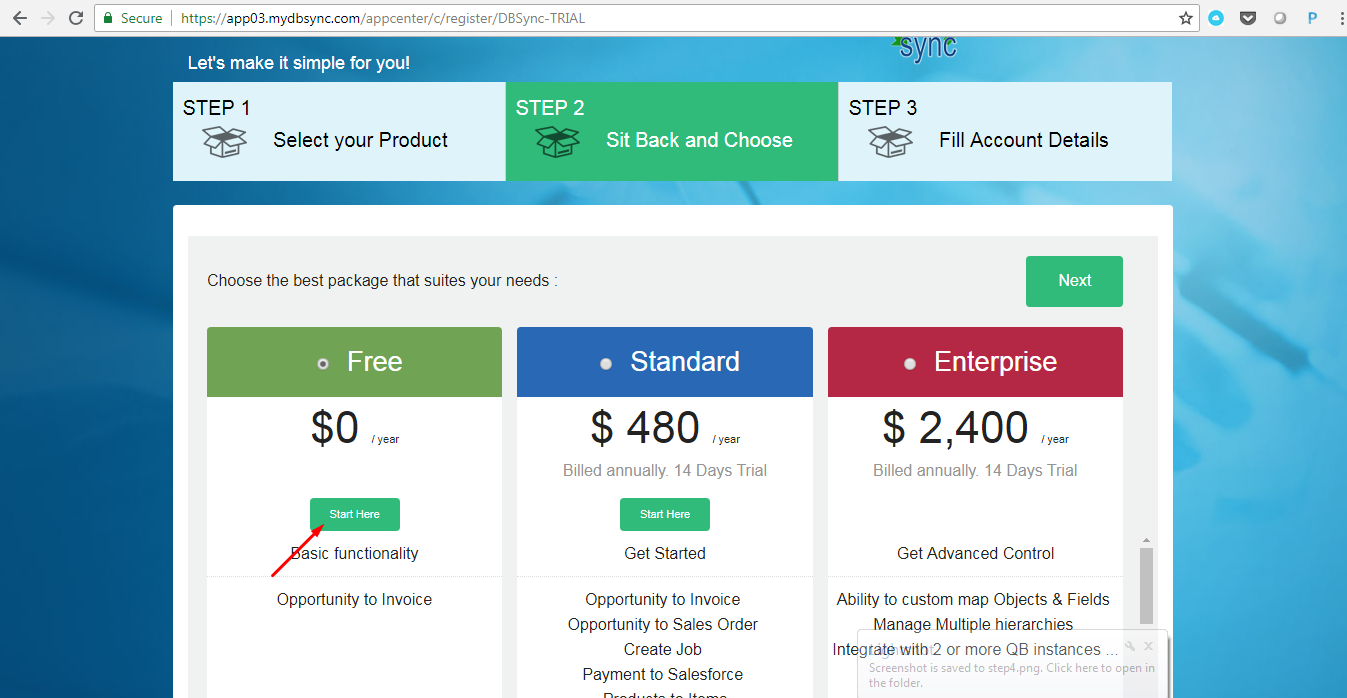Select the Free plan radio button

click(323, 364)
